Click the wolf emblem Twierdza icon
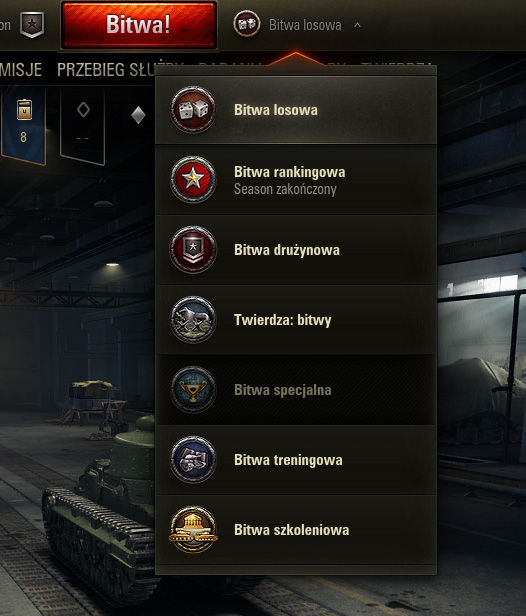 [x=193, y=319]
